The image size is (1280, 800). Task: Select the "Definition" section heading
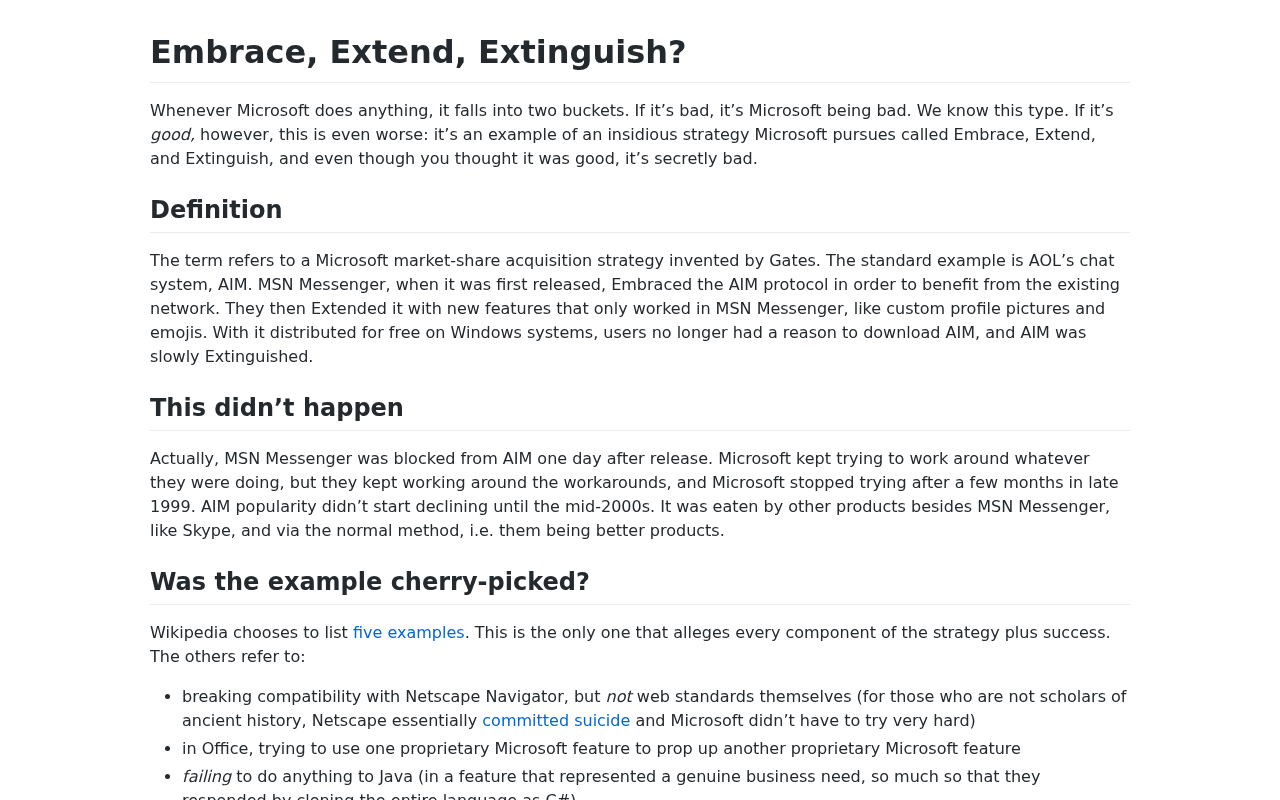pyautogui.click(x=216, y=210)
